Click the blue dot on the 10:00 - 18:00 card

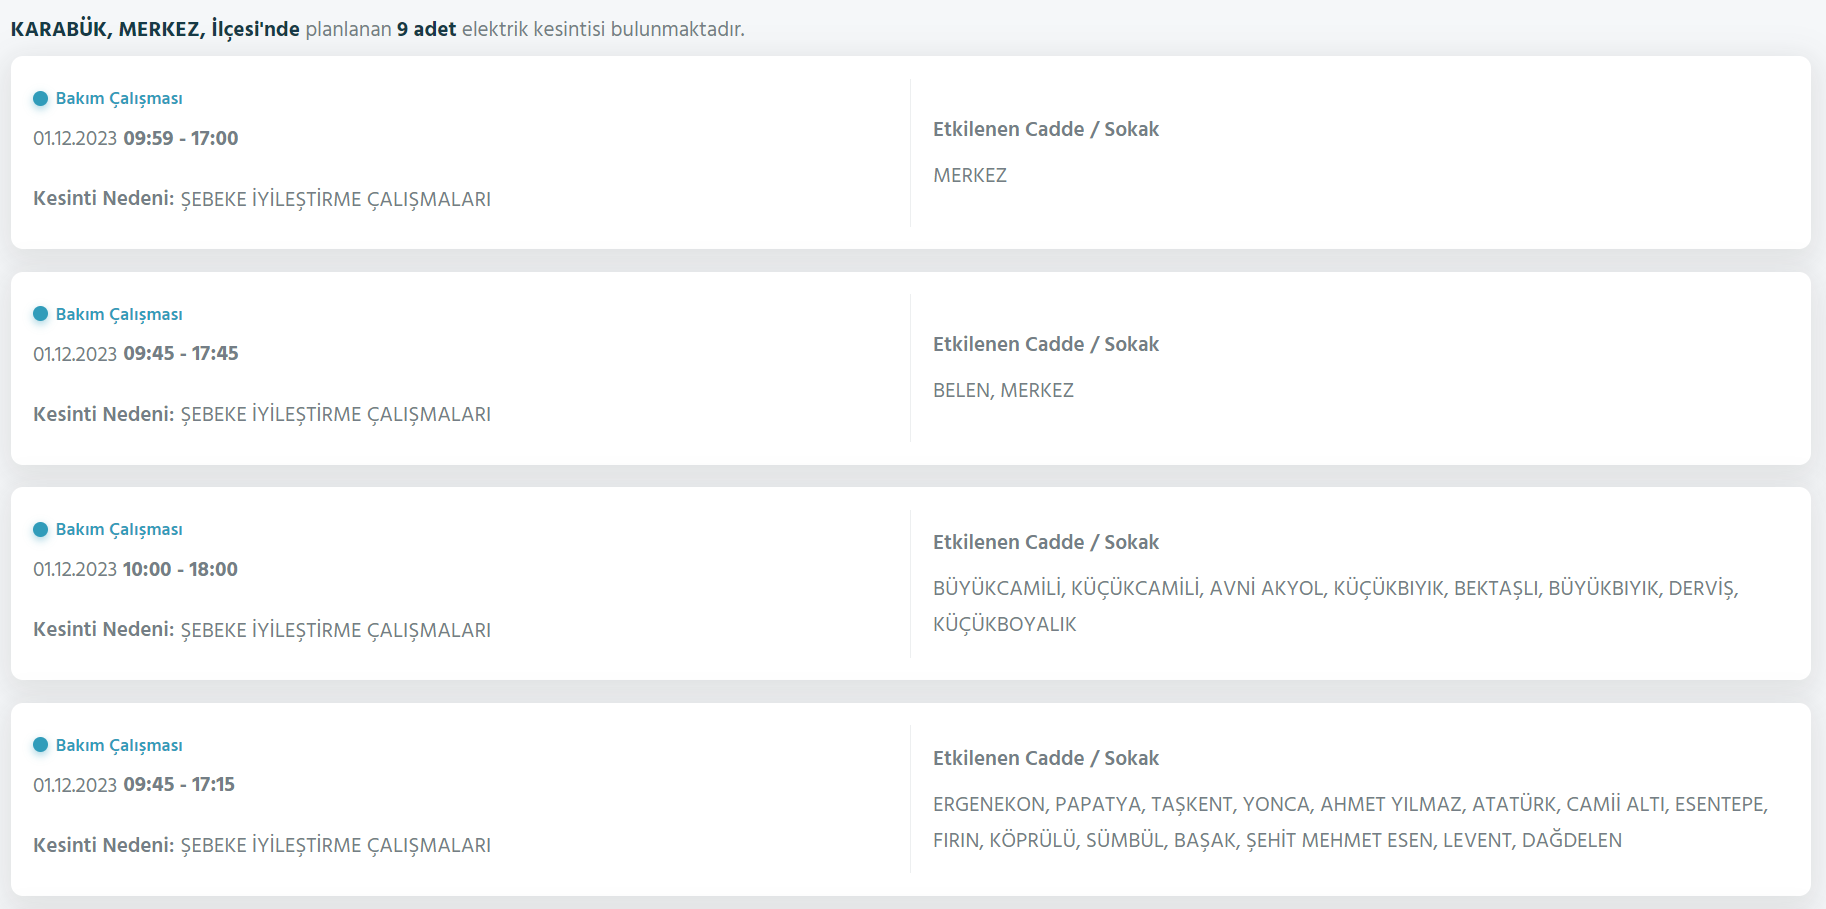pos(40,529)
